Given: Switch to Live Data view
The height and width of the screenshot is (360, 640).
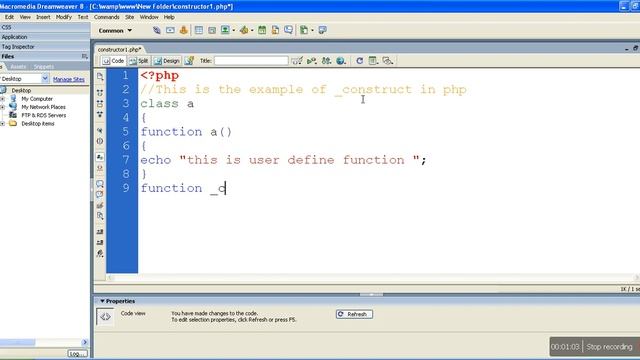Looking at the screenshot, I should point(189,61).
